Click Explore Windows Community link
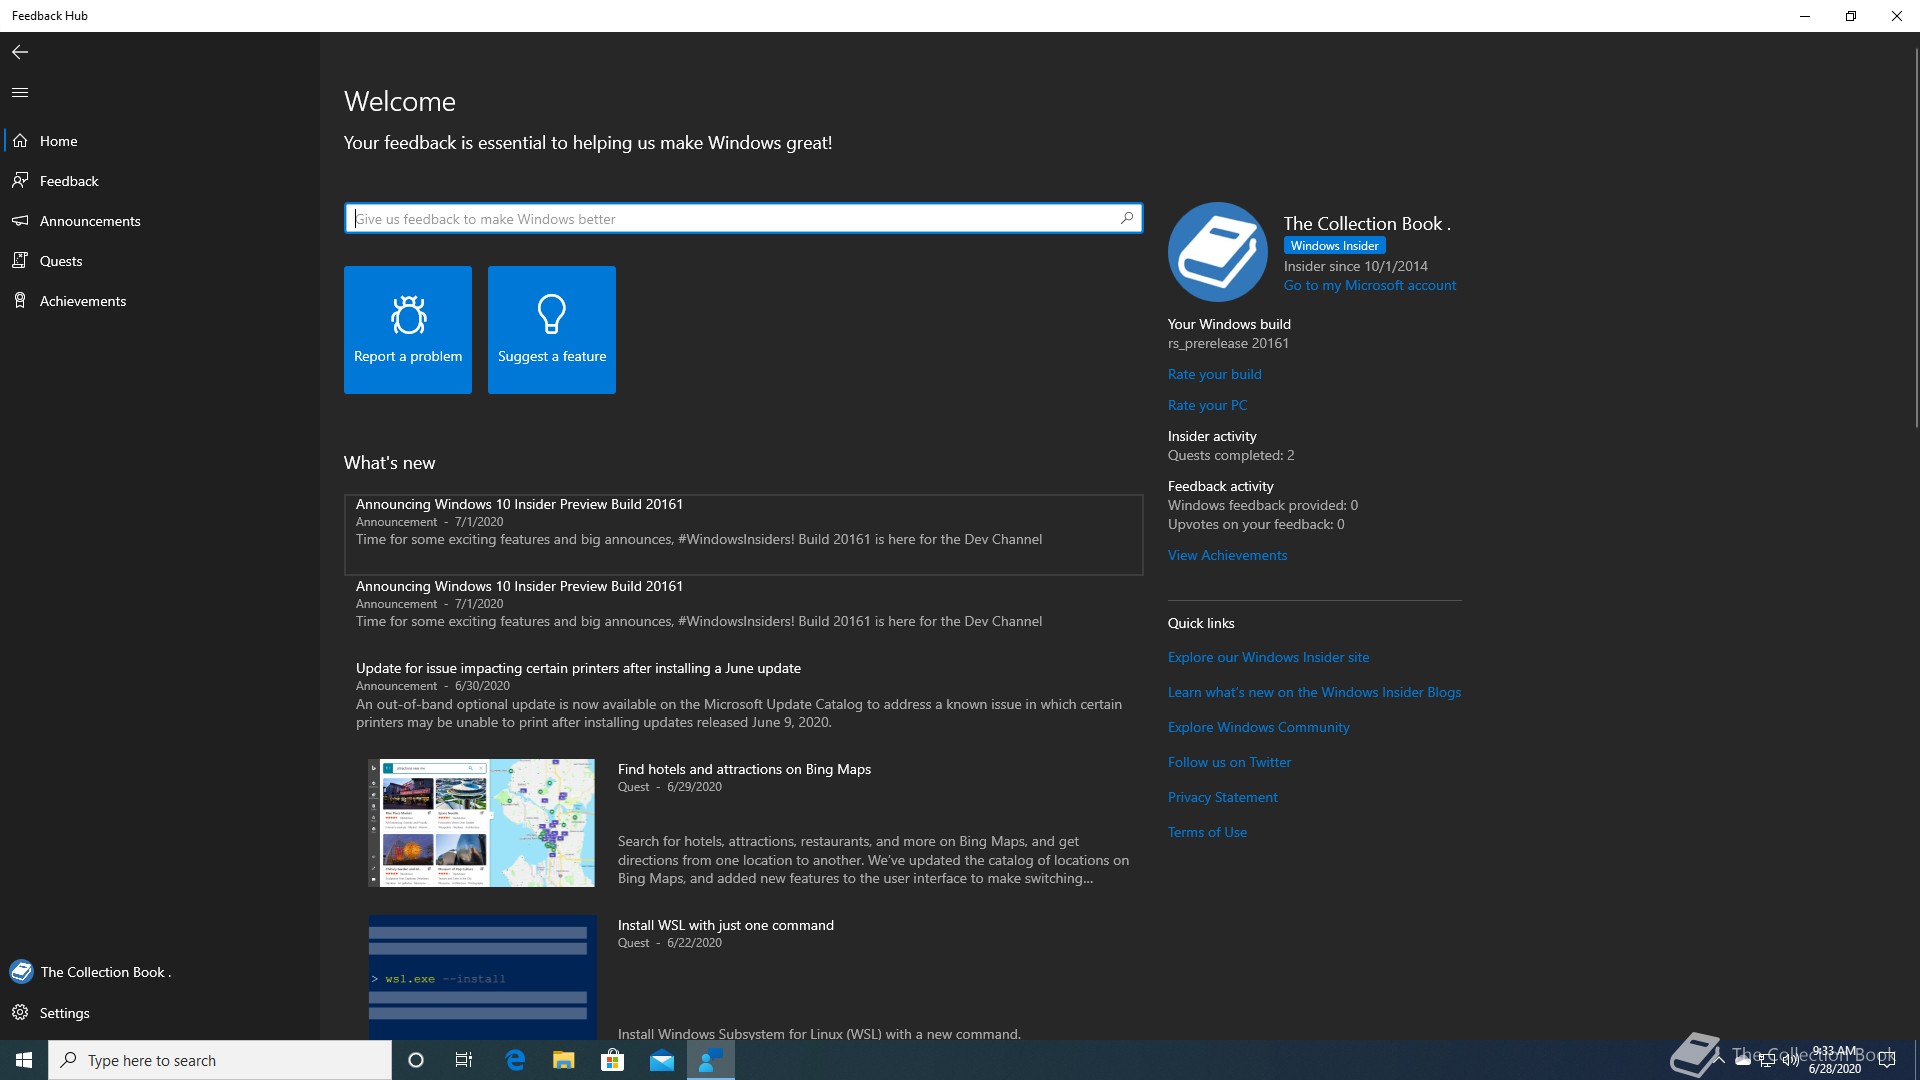The image size is (1920, 1080). pyautogui.click(x=1258, y=727)
